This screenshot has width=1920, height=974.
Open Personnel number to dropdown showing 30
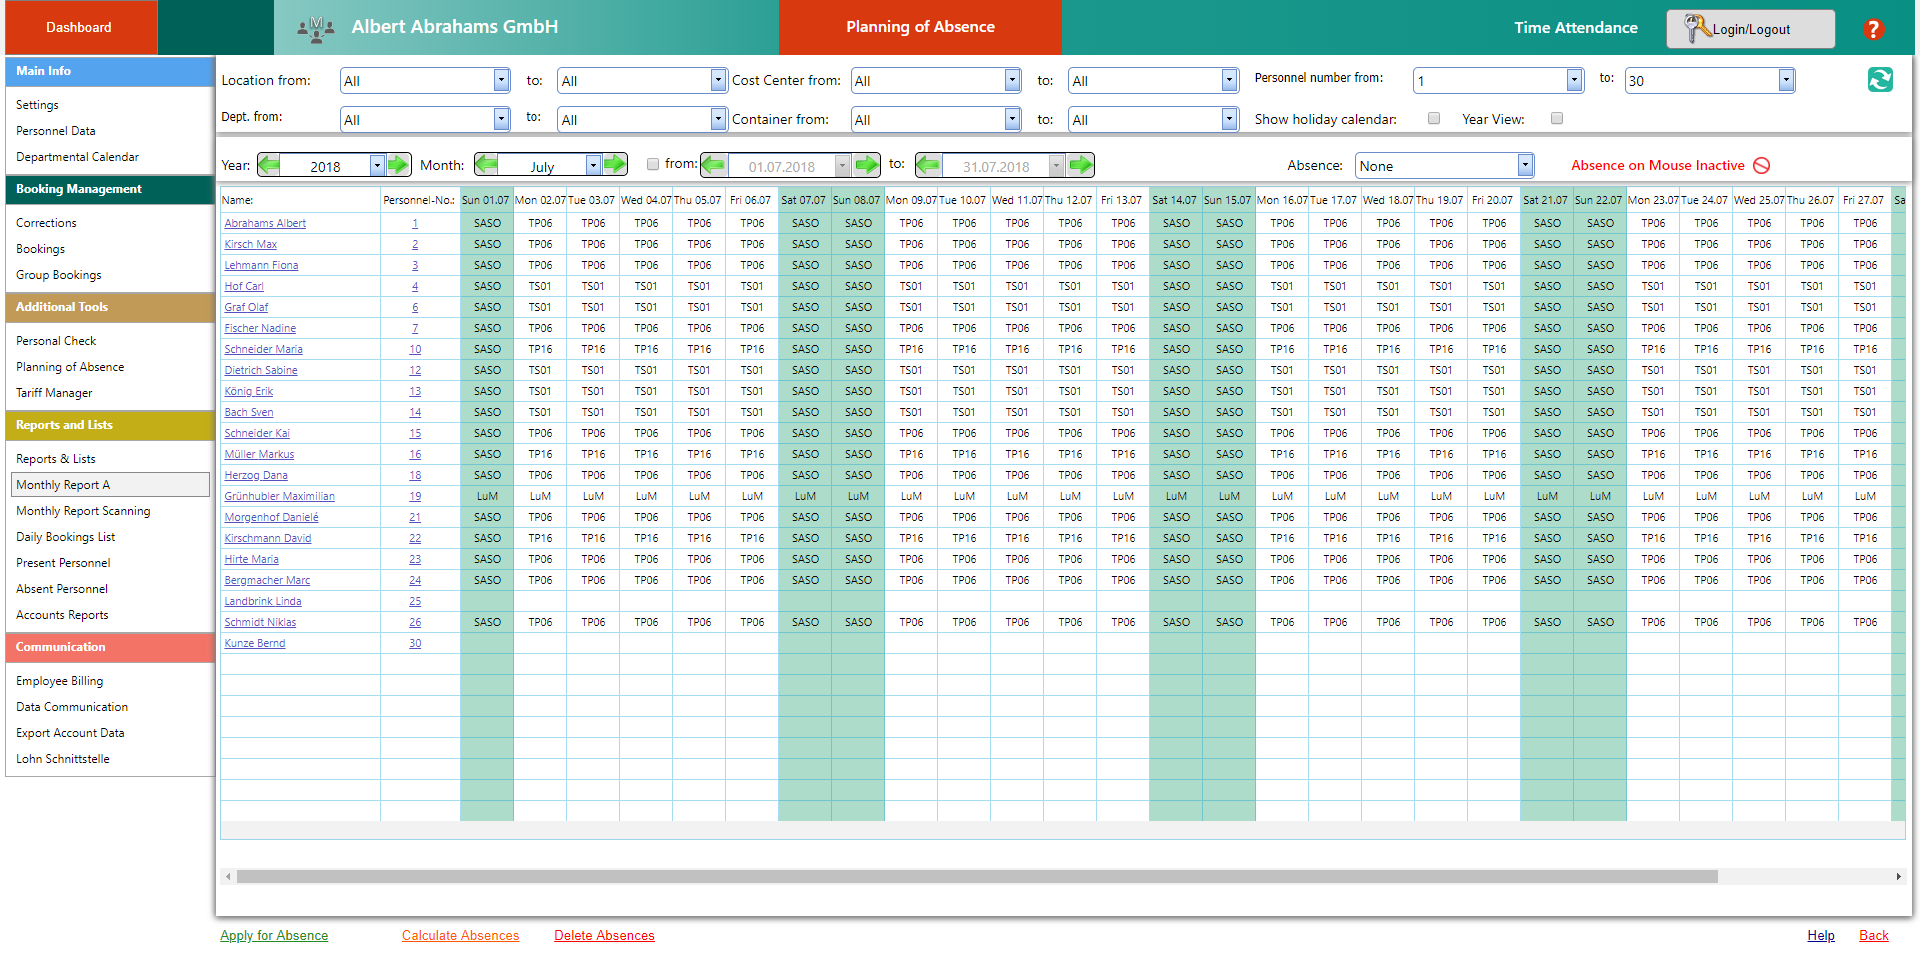1786,80
